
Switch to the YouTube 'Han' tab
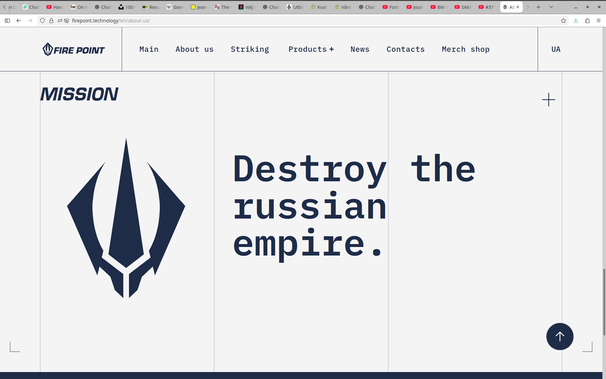[x=55, y=7]
